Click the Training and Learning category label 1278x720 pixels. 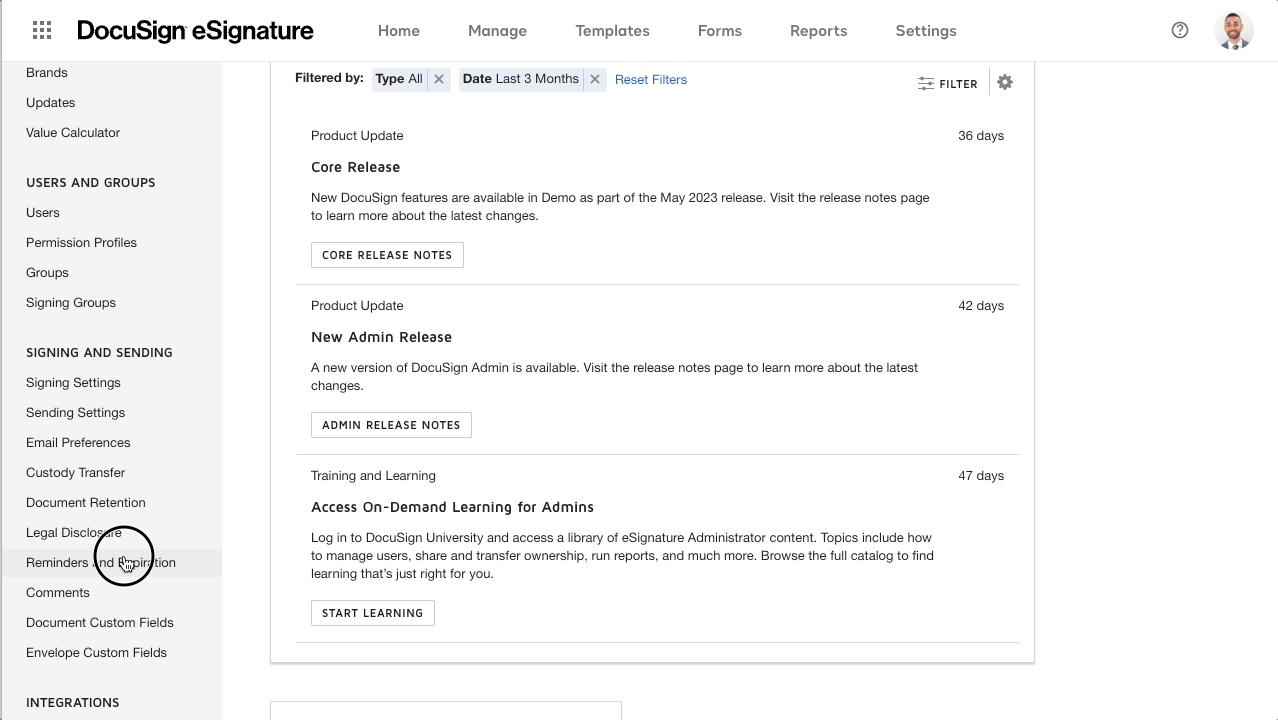click(x=373, y=476)
